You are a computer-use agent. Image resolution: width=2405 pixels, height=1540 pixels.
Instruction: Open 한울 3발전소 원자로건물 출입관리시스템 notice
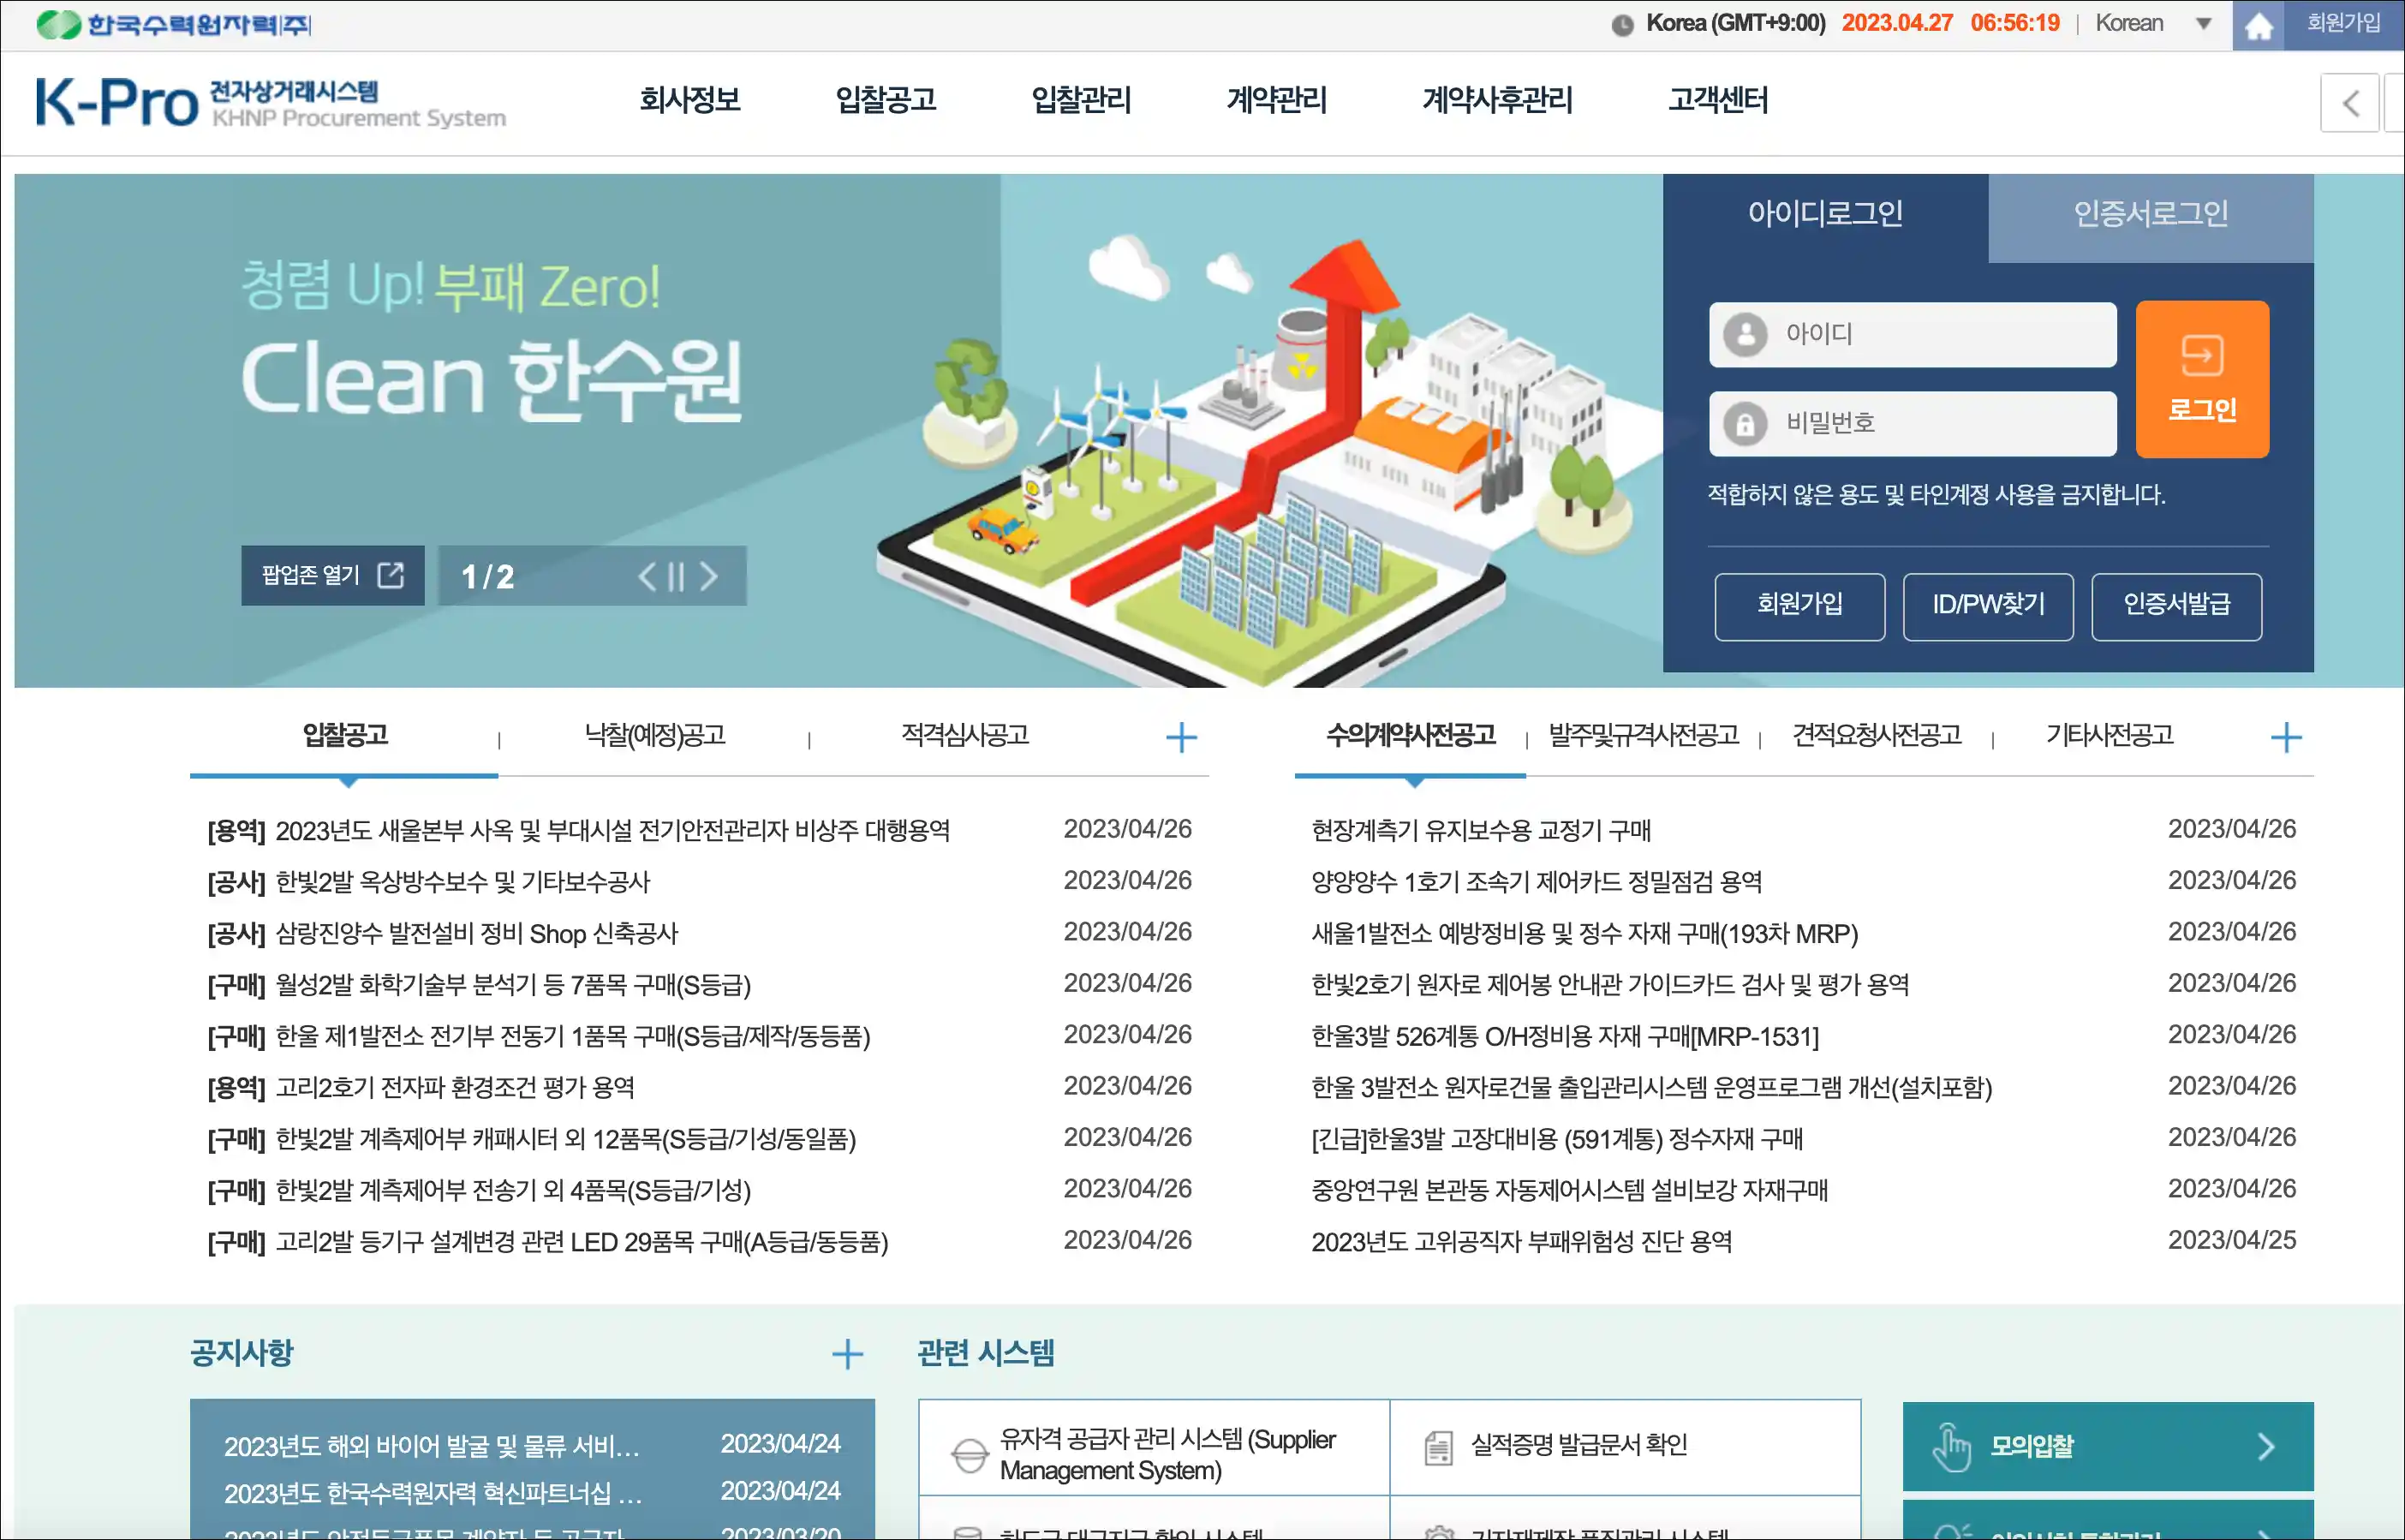tap(1652, 1088)
